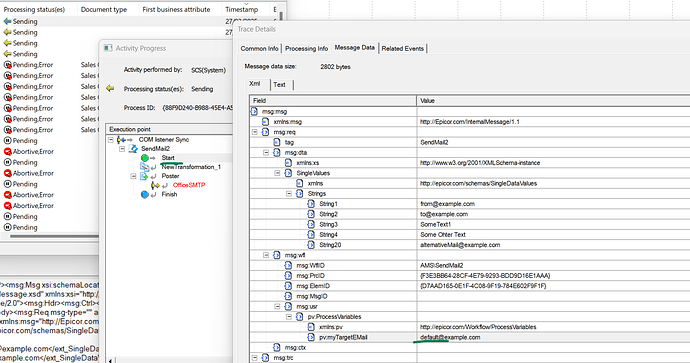The height and width of the screenshot is (363, 690).
Task: Select the Finish execution point
Action: [169, 194]
